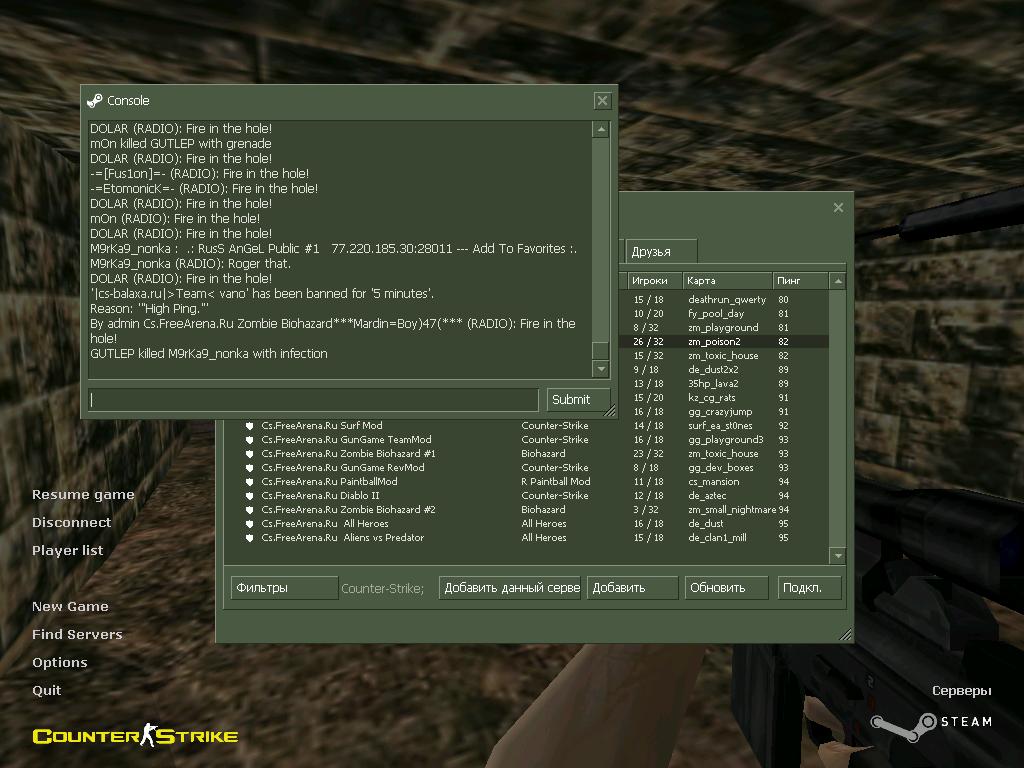Select the gg_crazyjump map row

[724, 412]
